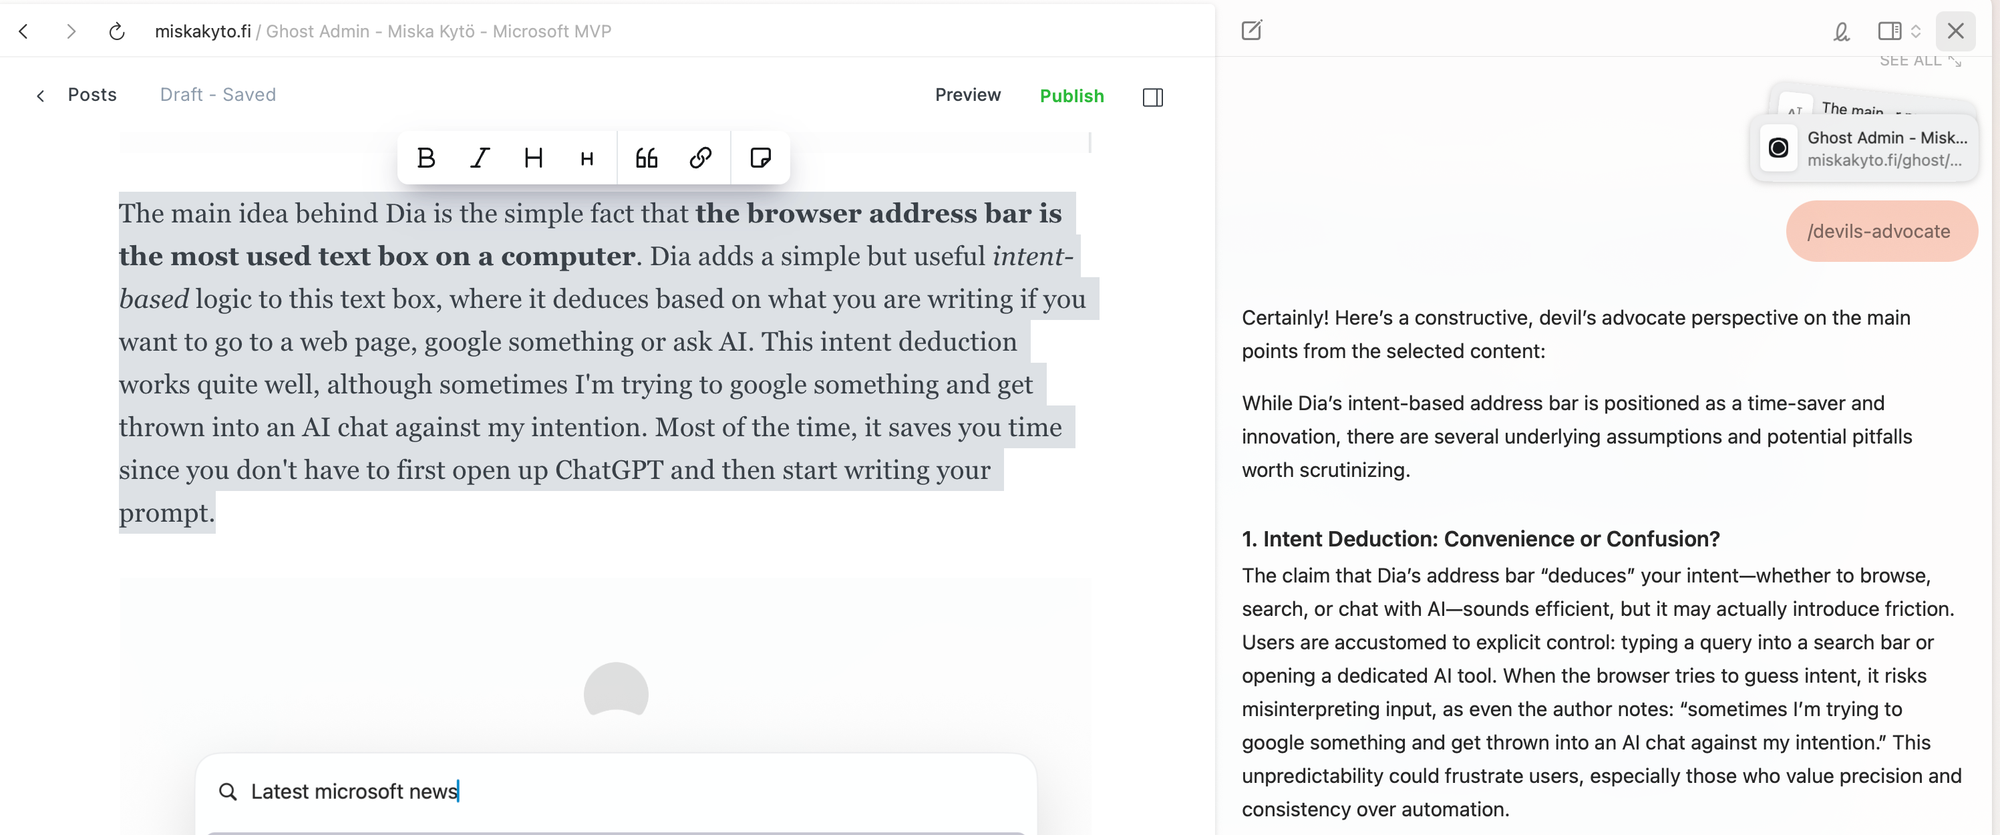Viewport: 2000px width, 835px height.
Task: Click the grey avatar image in the post
Action: 616,690
